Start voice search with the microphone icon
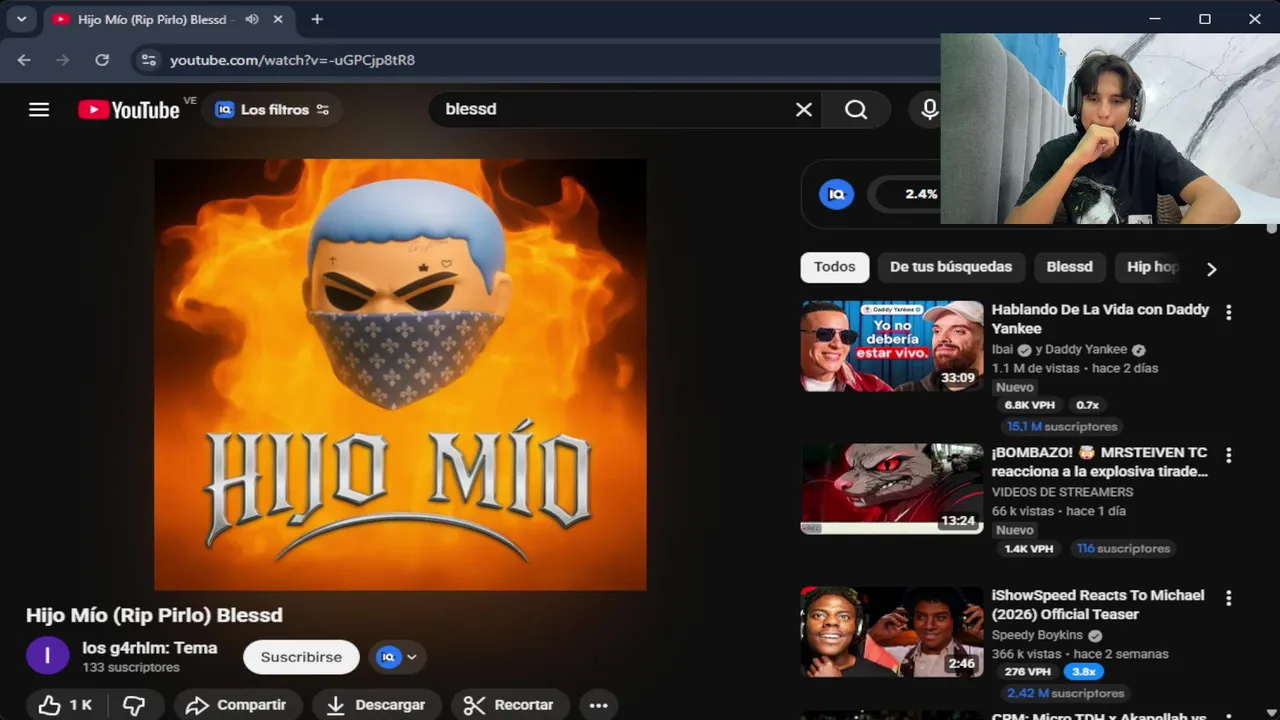 click(x=929, y=110)
